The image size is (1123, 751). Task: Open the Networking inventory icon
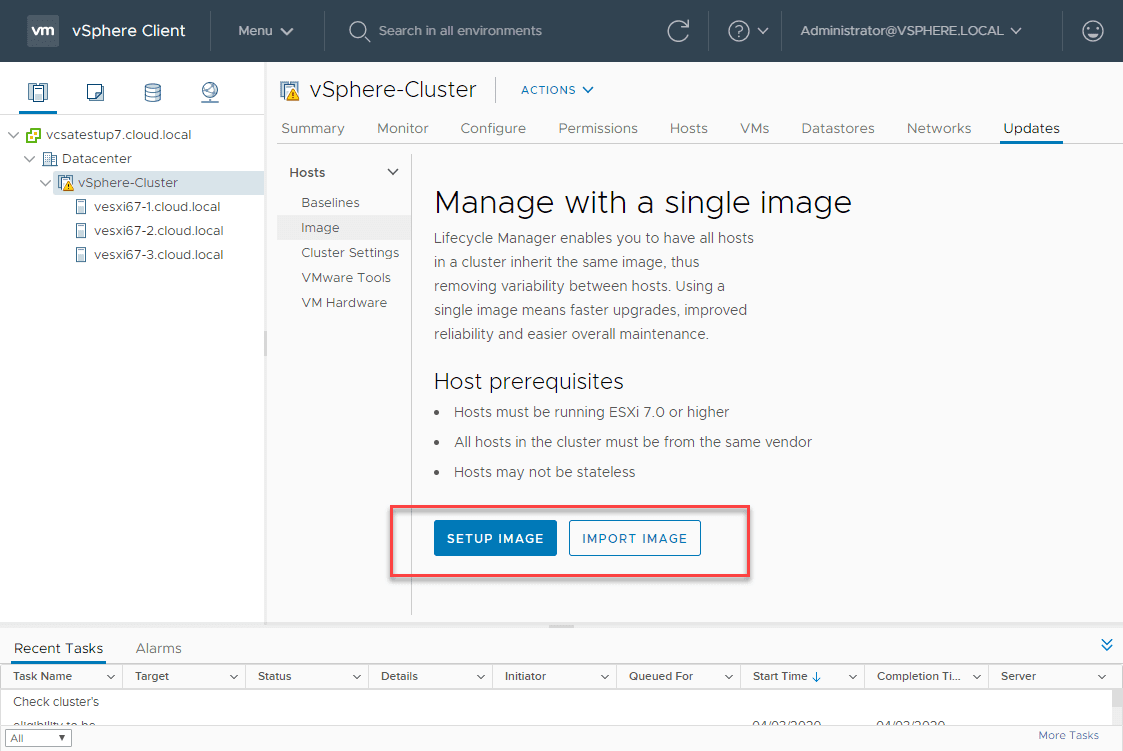[210, 92]
